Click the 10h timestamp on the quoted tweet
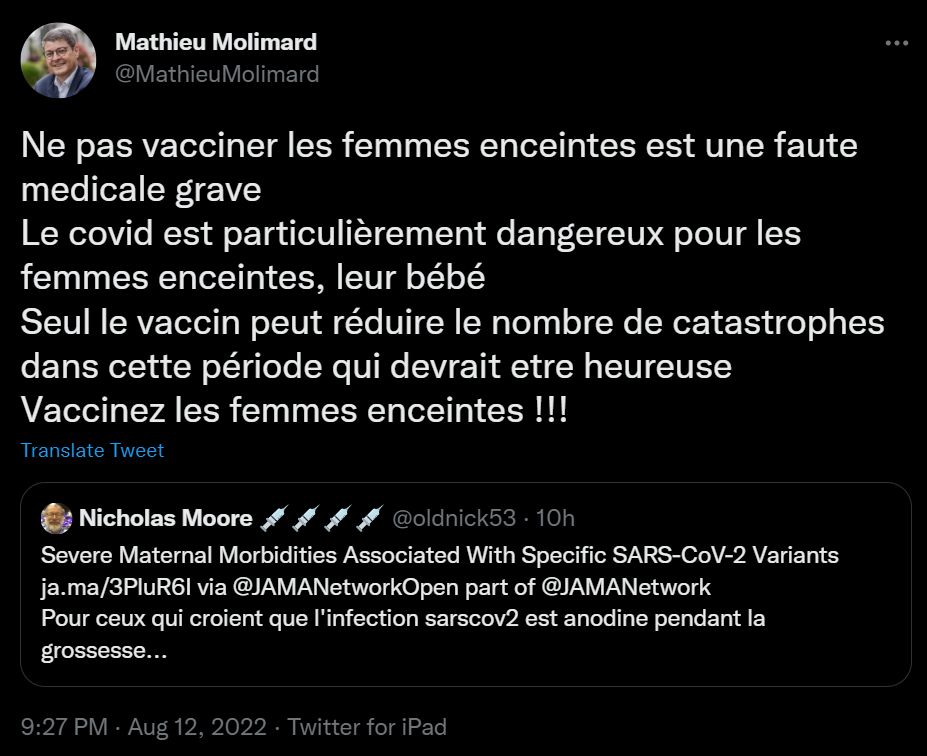This screenshot has height=756, width=927. tap(556, 518)
